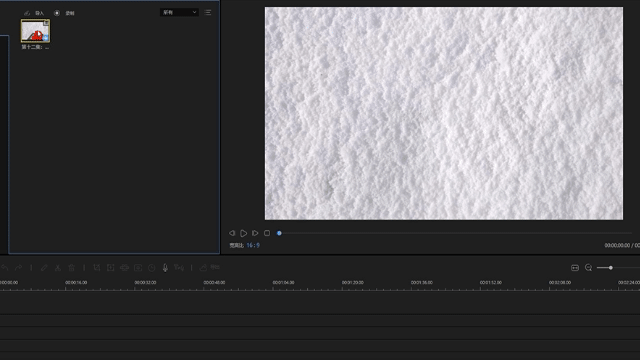Viewport: 640px width, 360px height.
Task: Start voiceover with the microphone icon
Action: coord(165,268)
